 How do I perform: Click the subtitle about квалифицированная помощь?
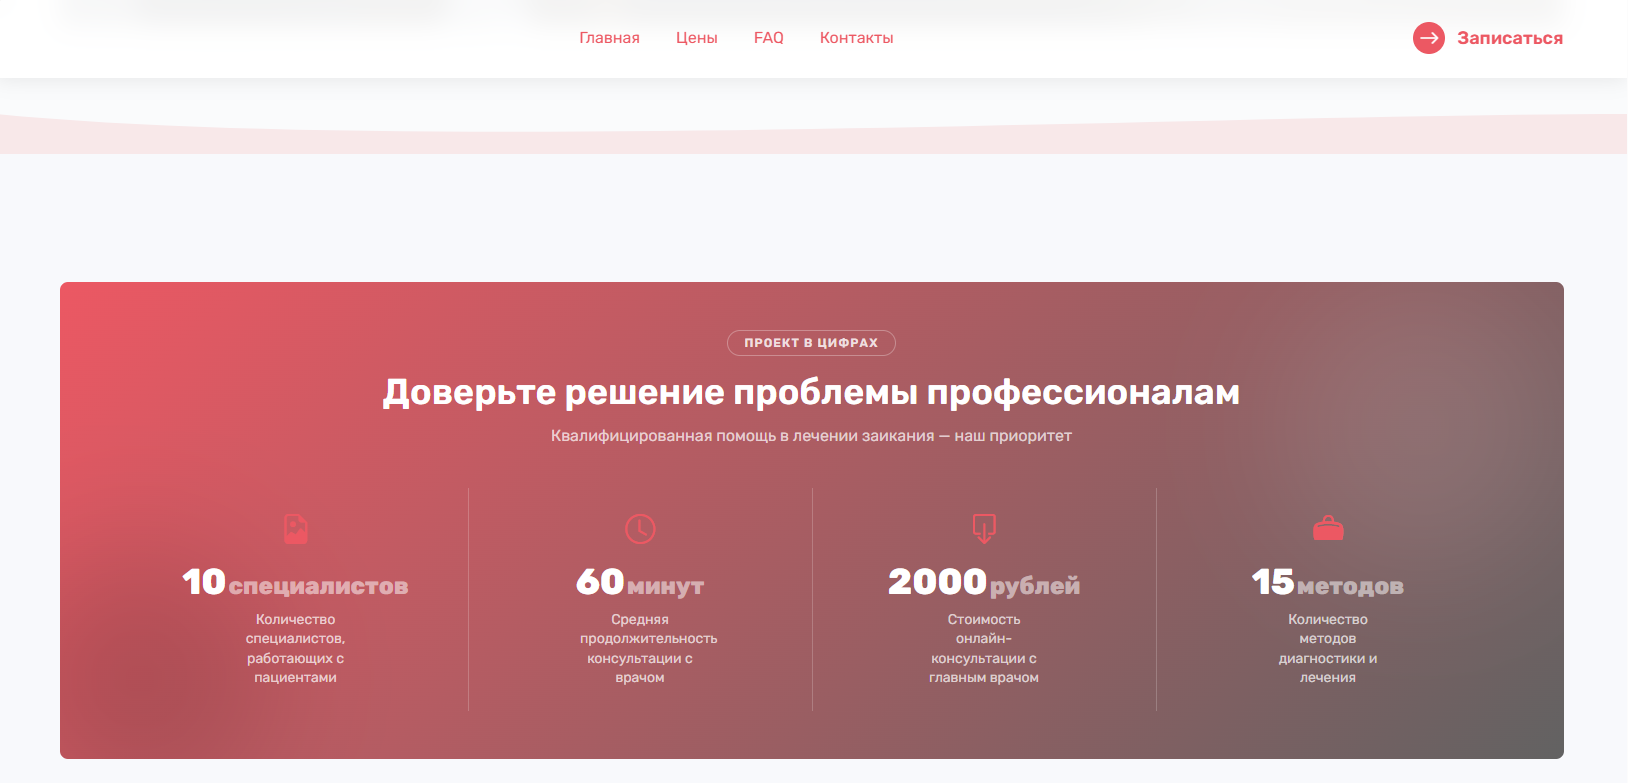click(x=811, y=436)
